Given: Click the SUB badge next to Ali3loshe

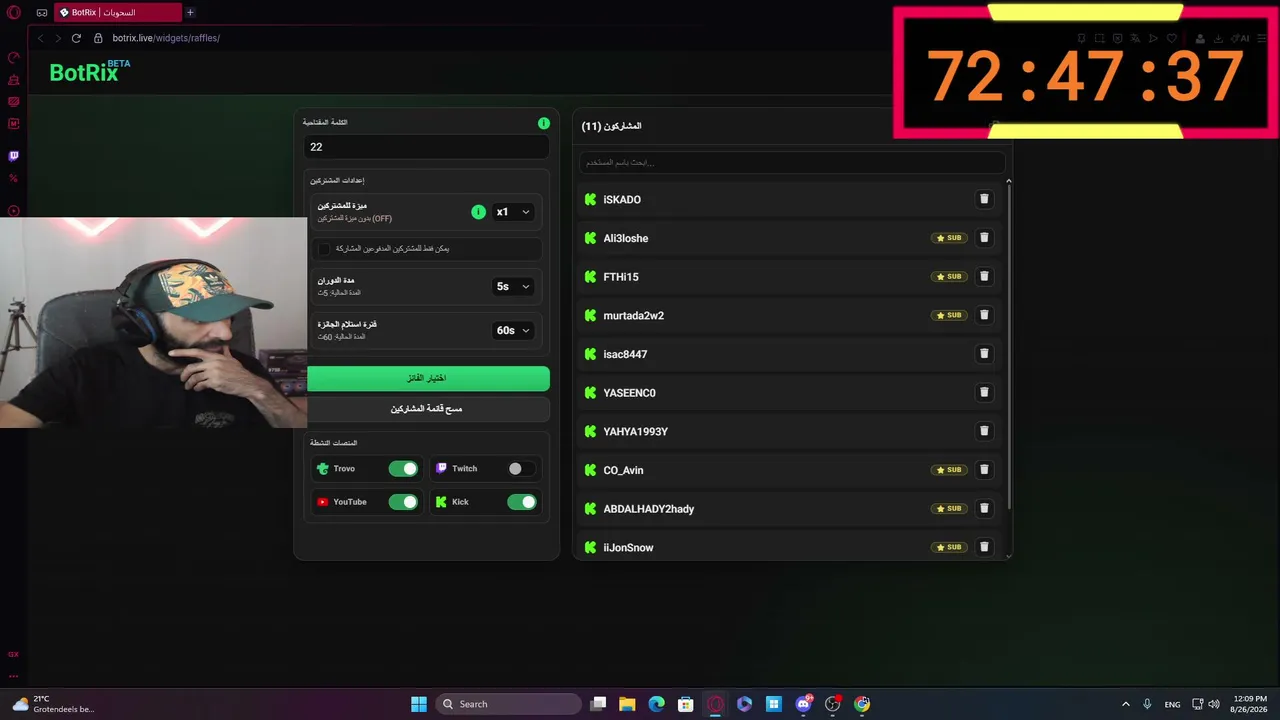Looking at the screenshot, I should pos(948,238).
